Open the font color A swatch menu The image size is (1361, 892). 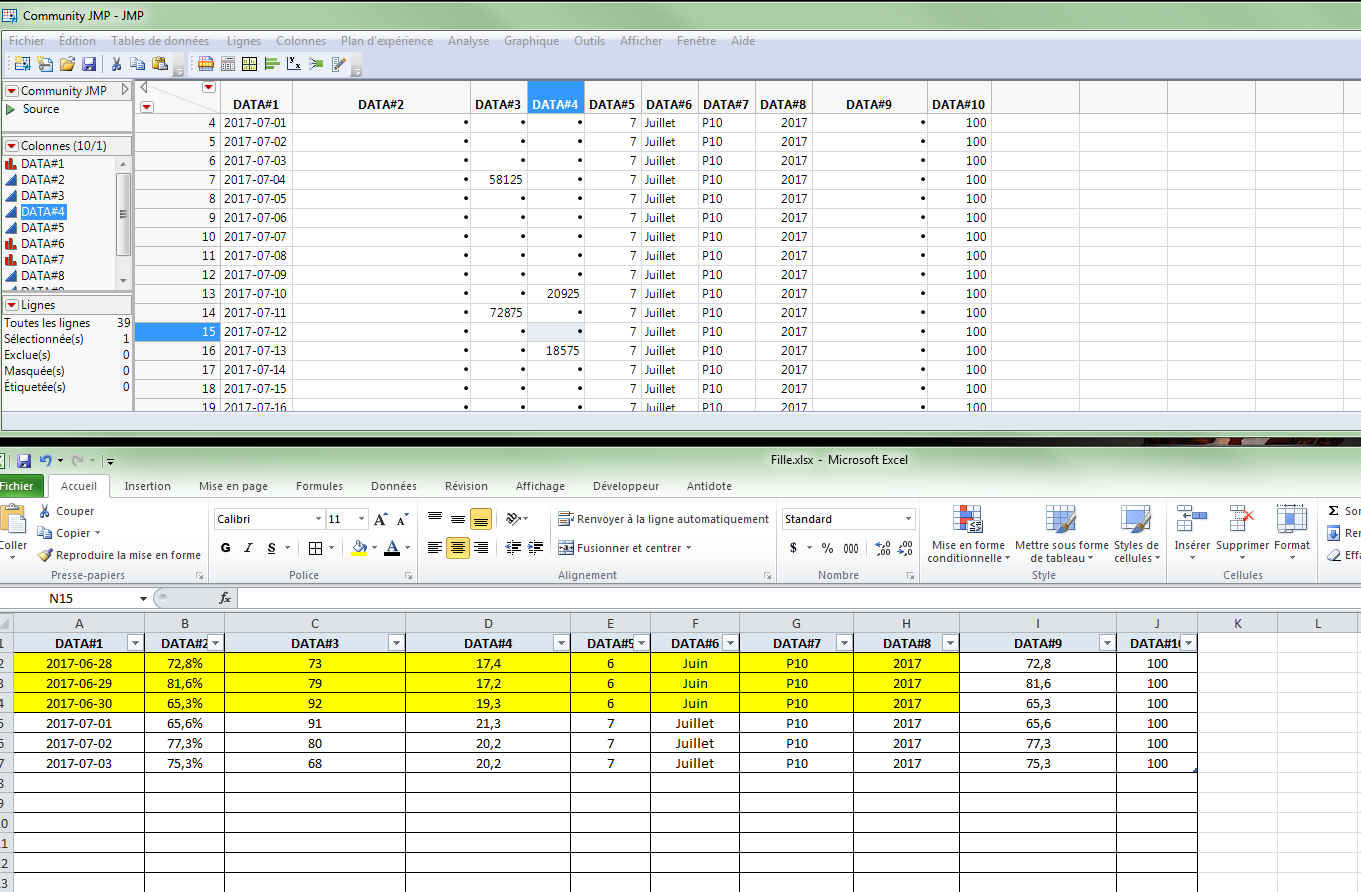[x=393, y=548]
